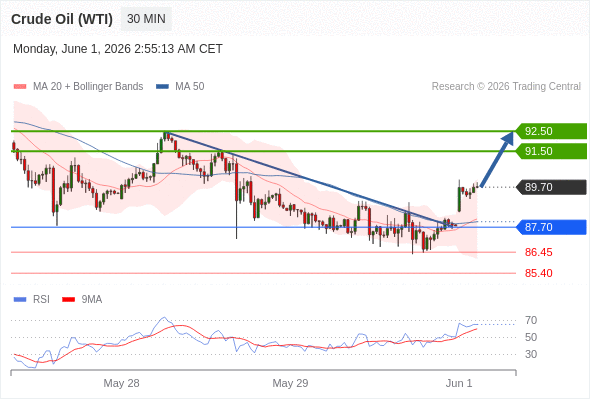Click the RSI blue legend swatch
Screen dimensions: 590x400
[20, 300]
